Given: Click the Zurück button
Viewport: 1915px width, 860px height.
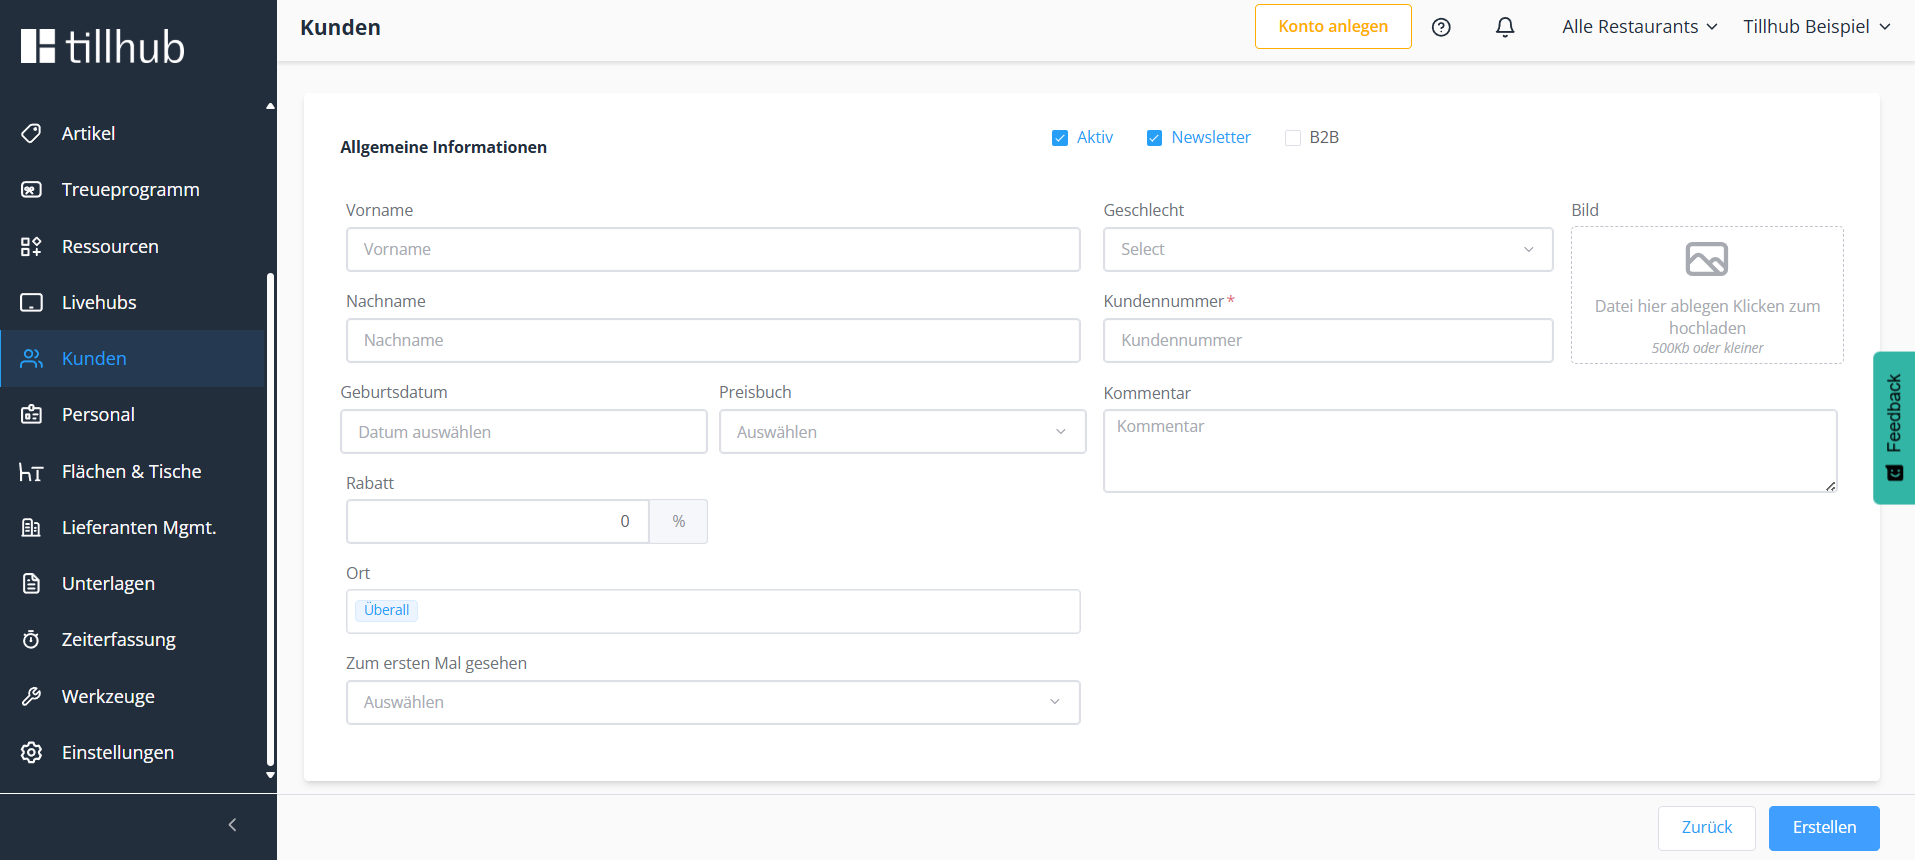Looking at the screenshot, I should pyautogui.click(x=1706, y=828).
